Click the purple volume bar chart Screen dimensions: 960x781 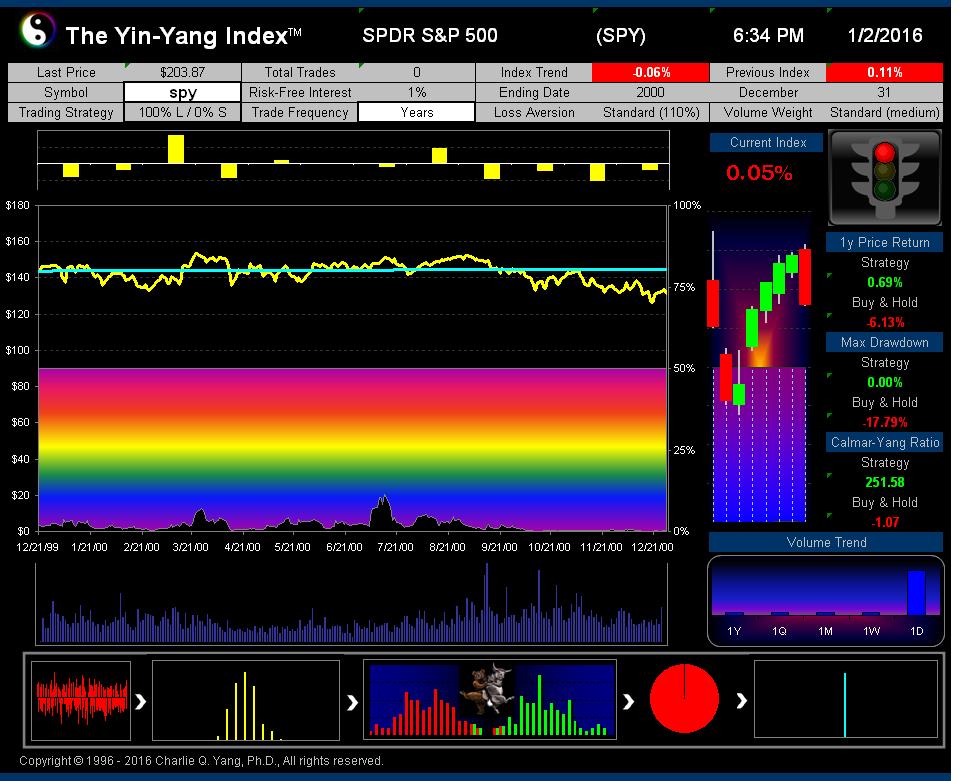[x=351, y=604]
